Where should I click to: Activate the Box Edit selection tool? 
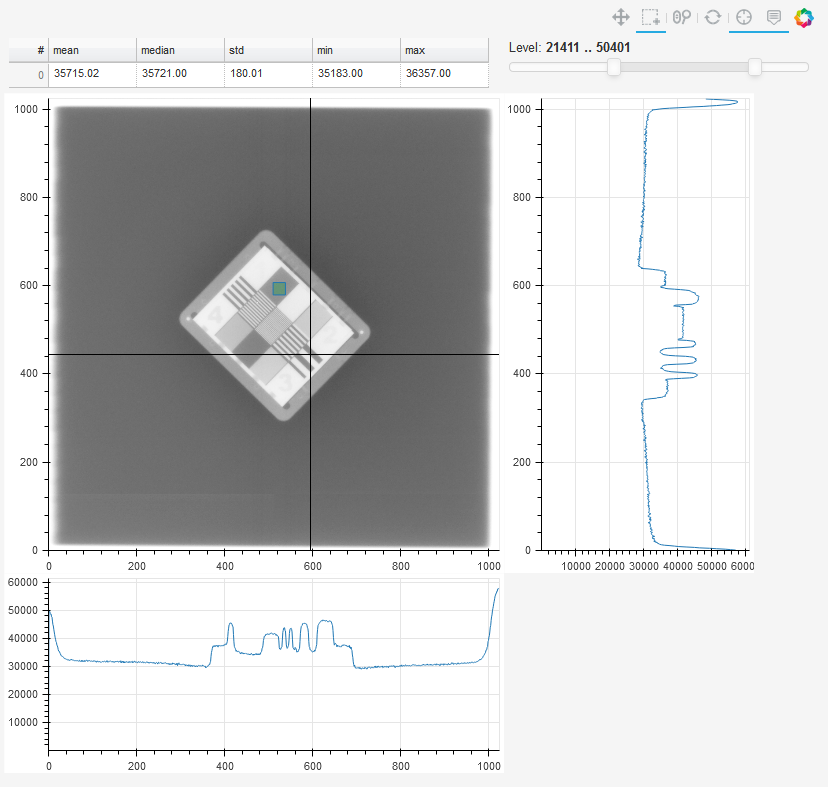[651, 17]
